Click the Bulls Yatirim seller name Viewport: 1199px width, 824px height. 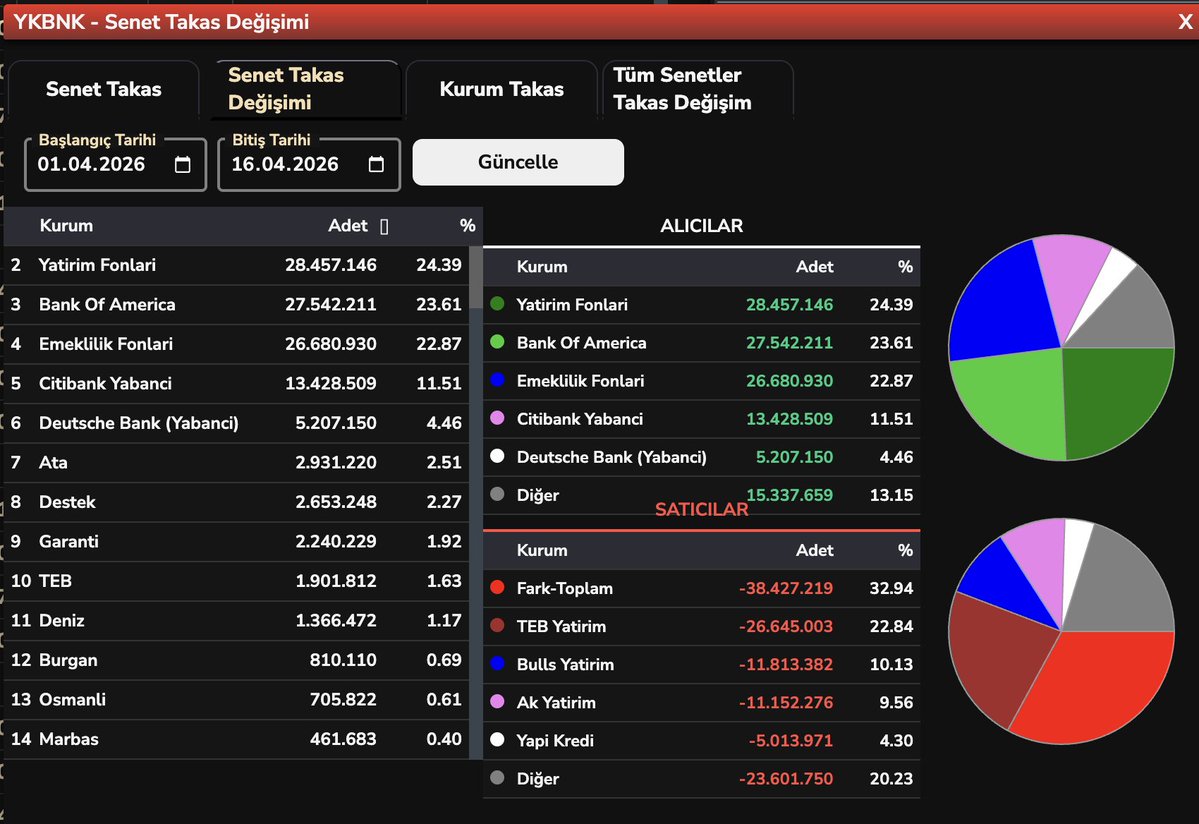click(565, 665)
